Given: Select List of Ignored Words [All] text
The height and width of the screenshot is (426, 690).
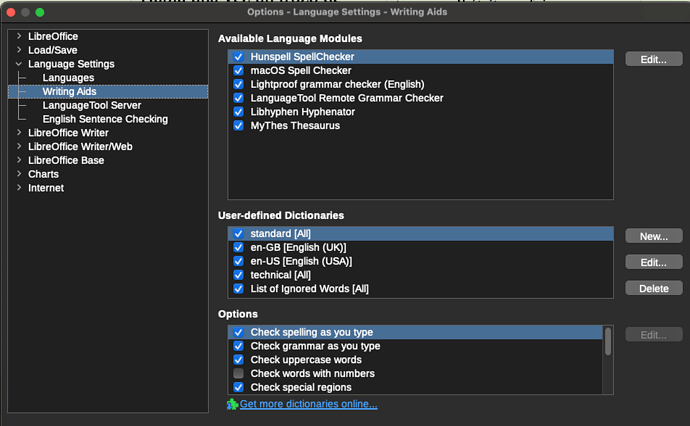Looking at the screenshot, I should 310,289.
